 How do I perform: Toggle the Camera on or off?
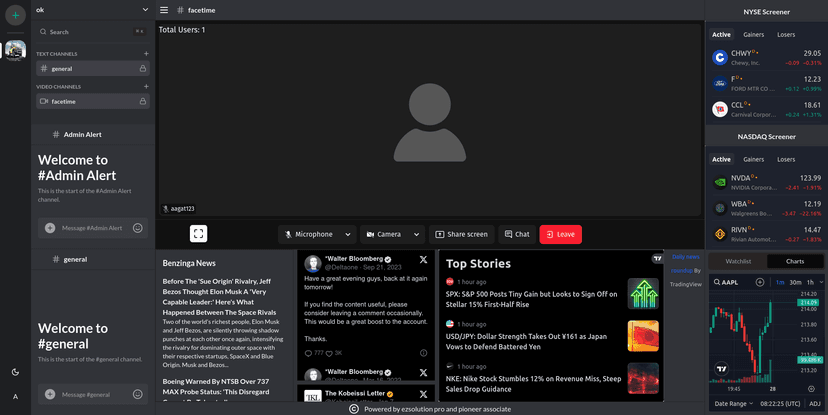coord(383,234)
